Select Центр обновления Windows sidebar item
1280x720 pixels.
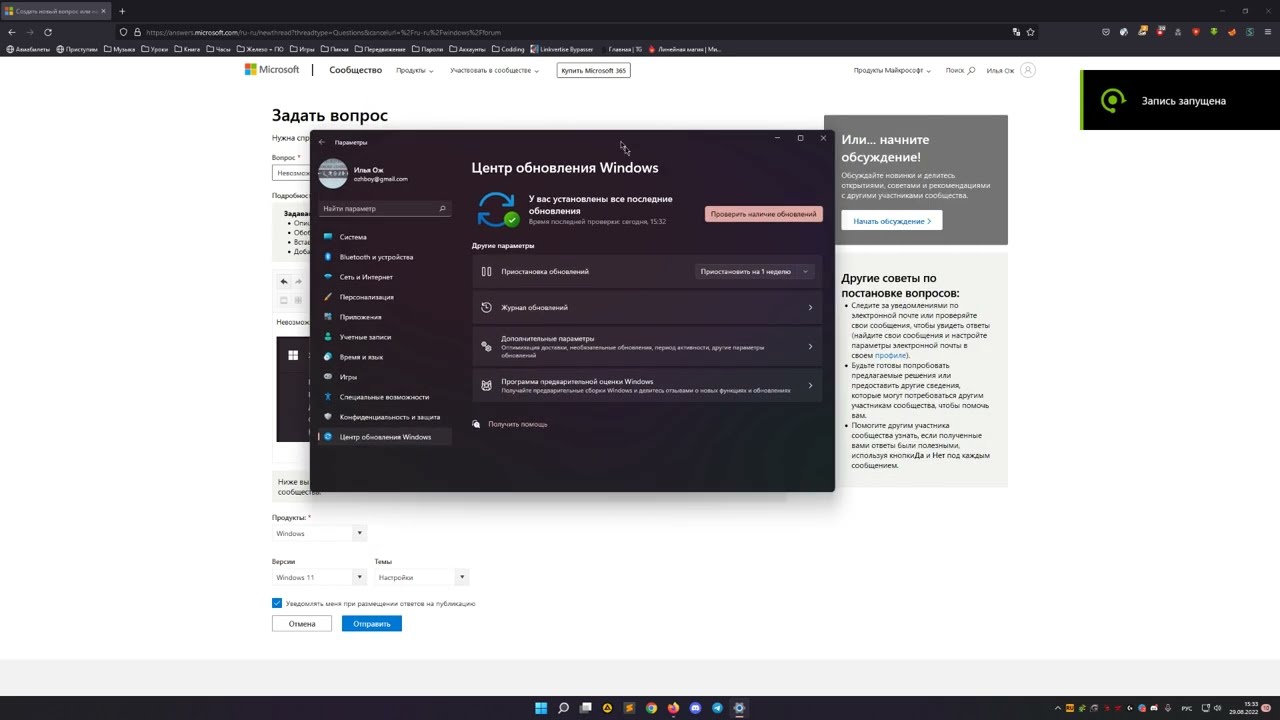pos(384,437)
